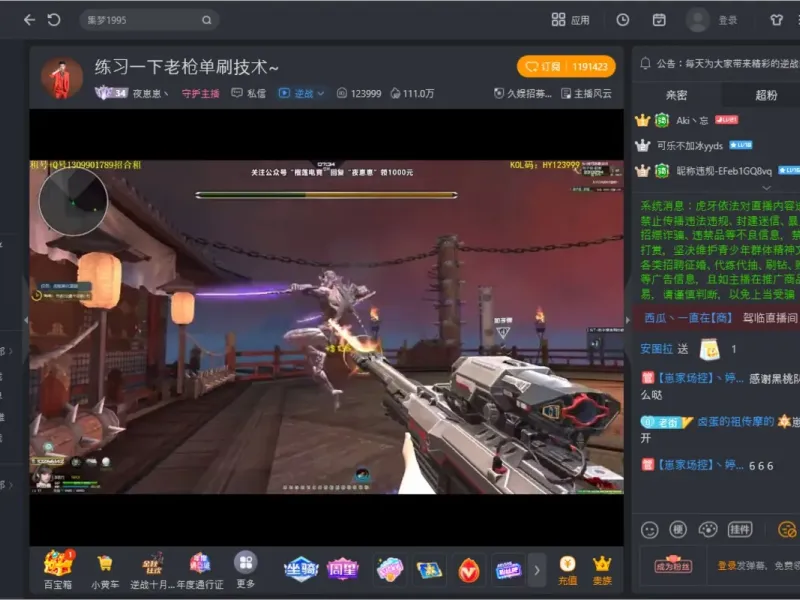Go back with the back arrow
Viewport: 800px width, 600px height.
(29, 20)
